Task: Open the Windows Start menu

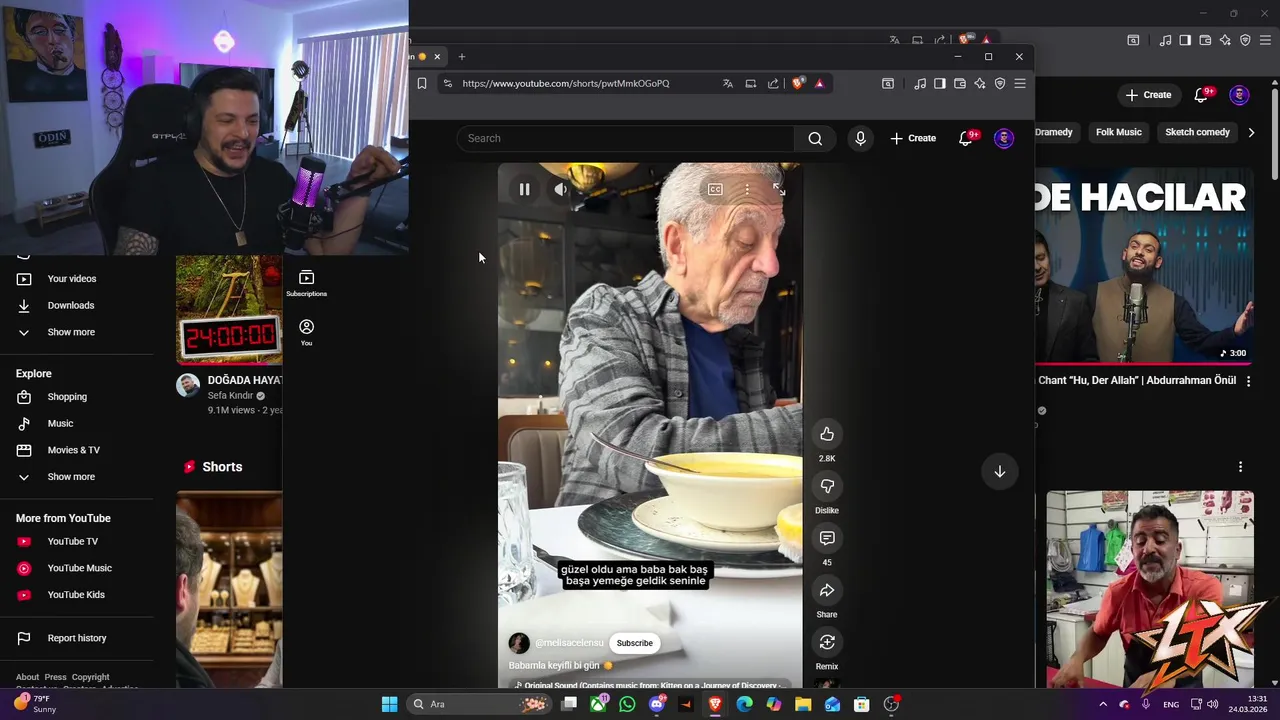Action: (389, 704)
